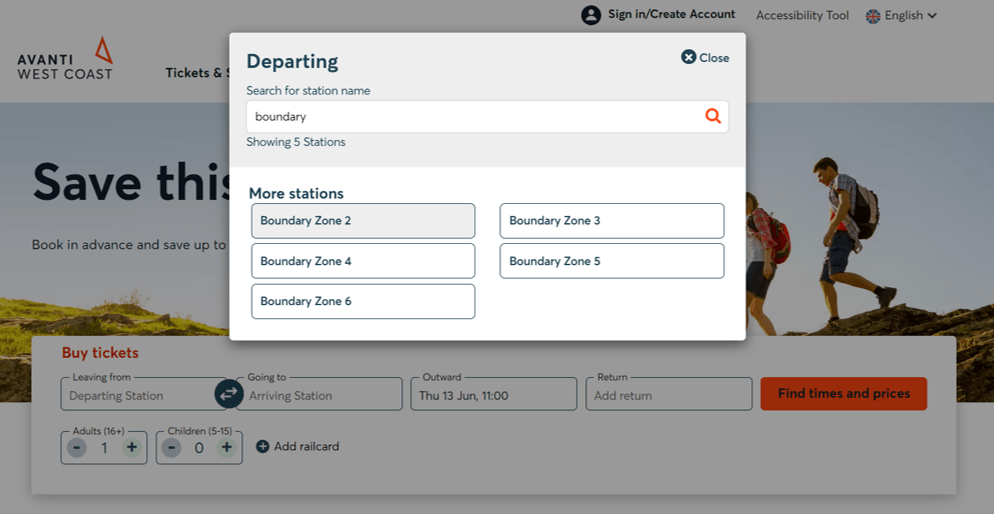Image resolution: width=994 pixels, height=514 pixels.
Task: Choose Boundary Zone 5 from results
Action: tap(611, 261)
